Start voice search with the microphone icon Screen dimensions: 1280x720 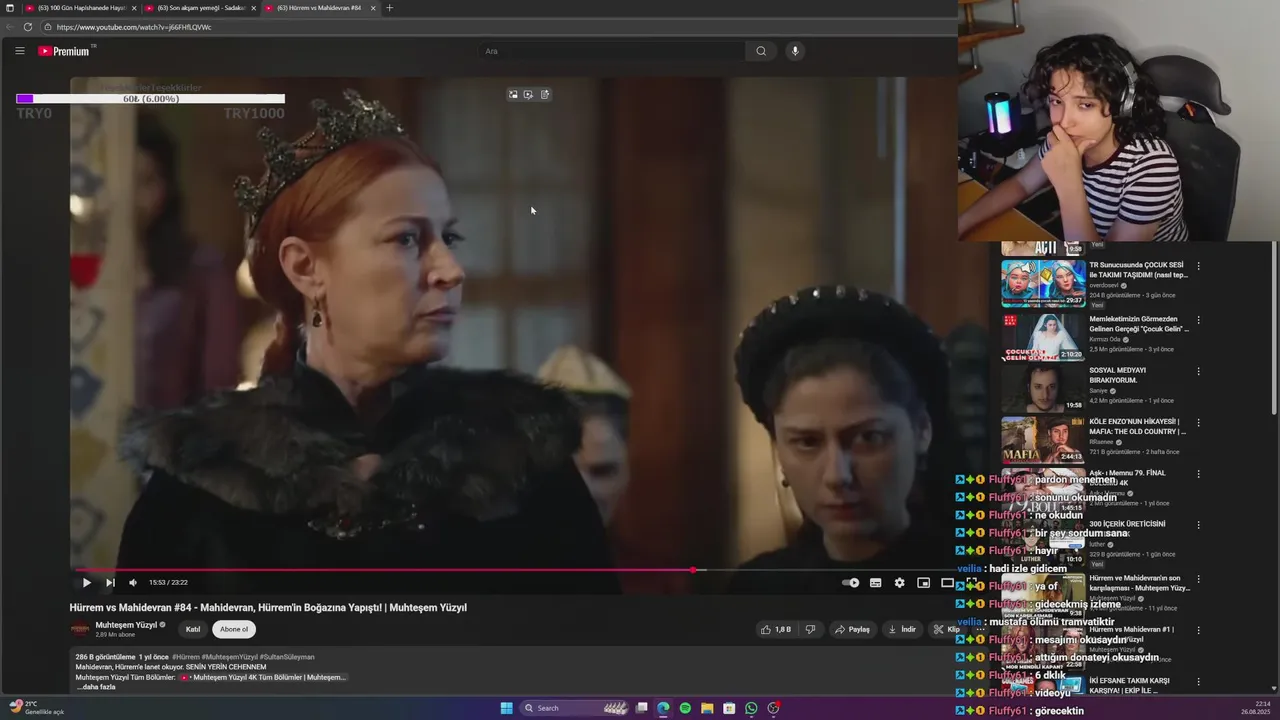(795, 51)
